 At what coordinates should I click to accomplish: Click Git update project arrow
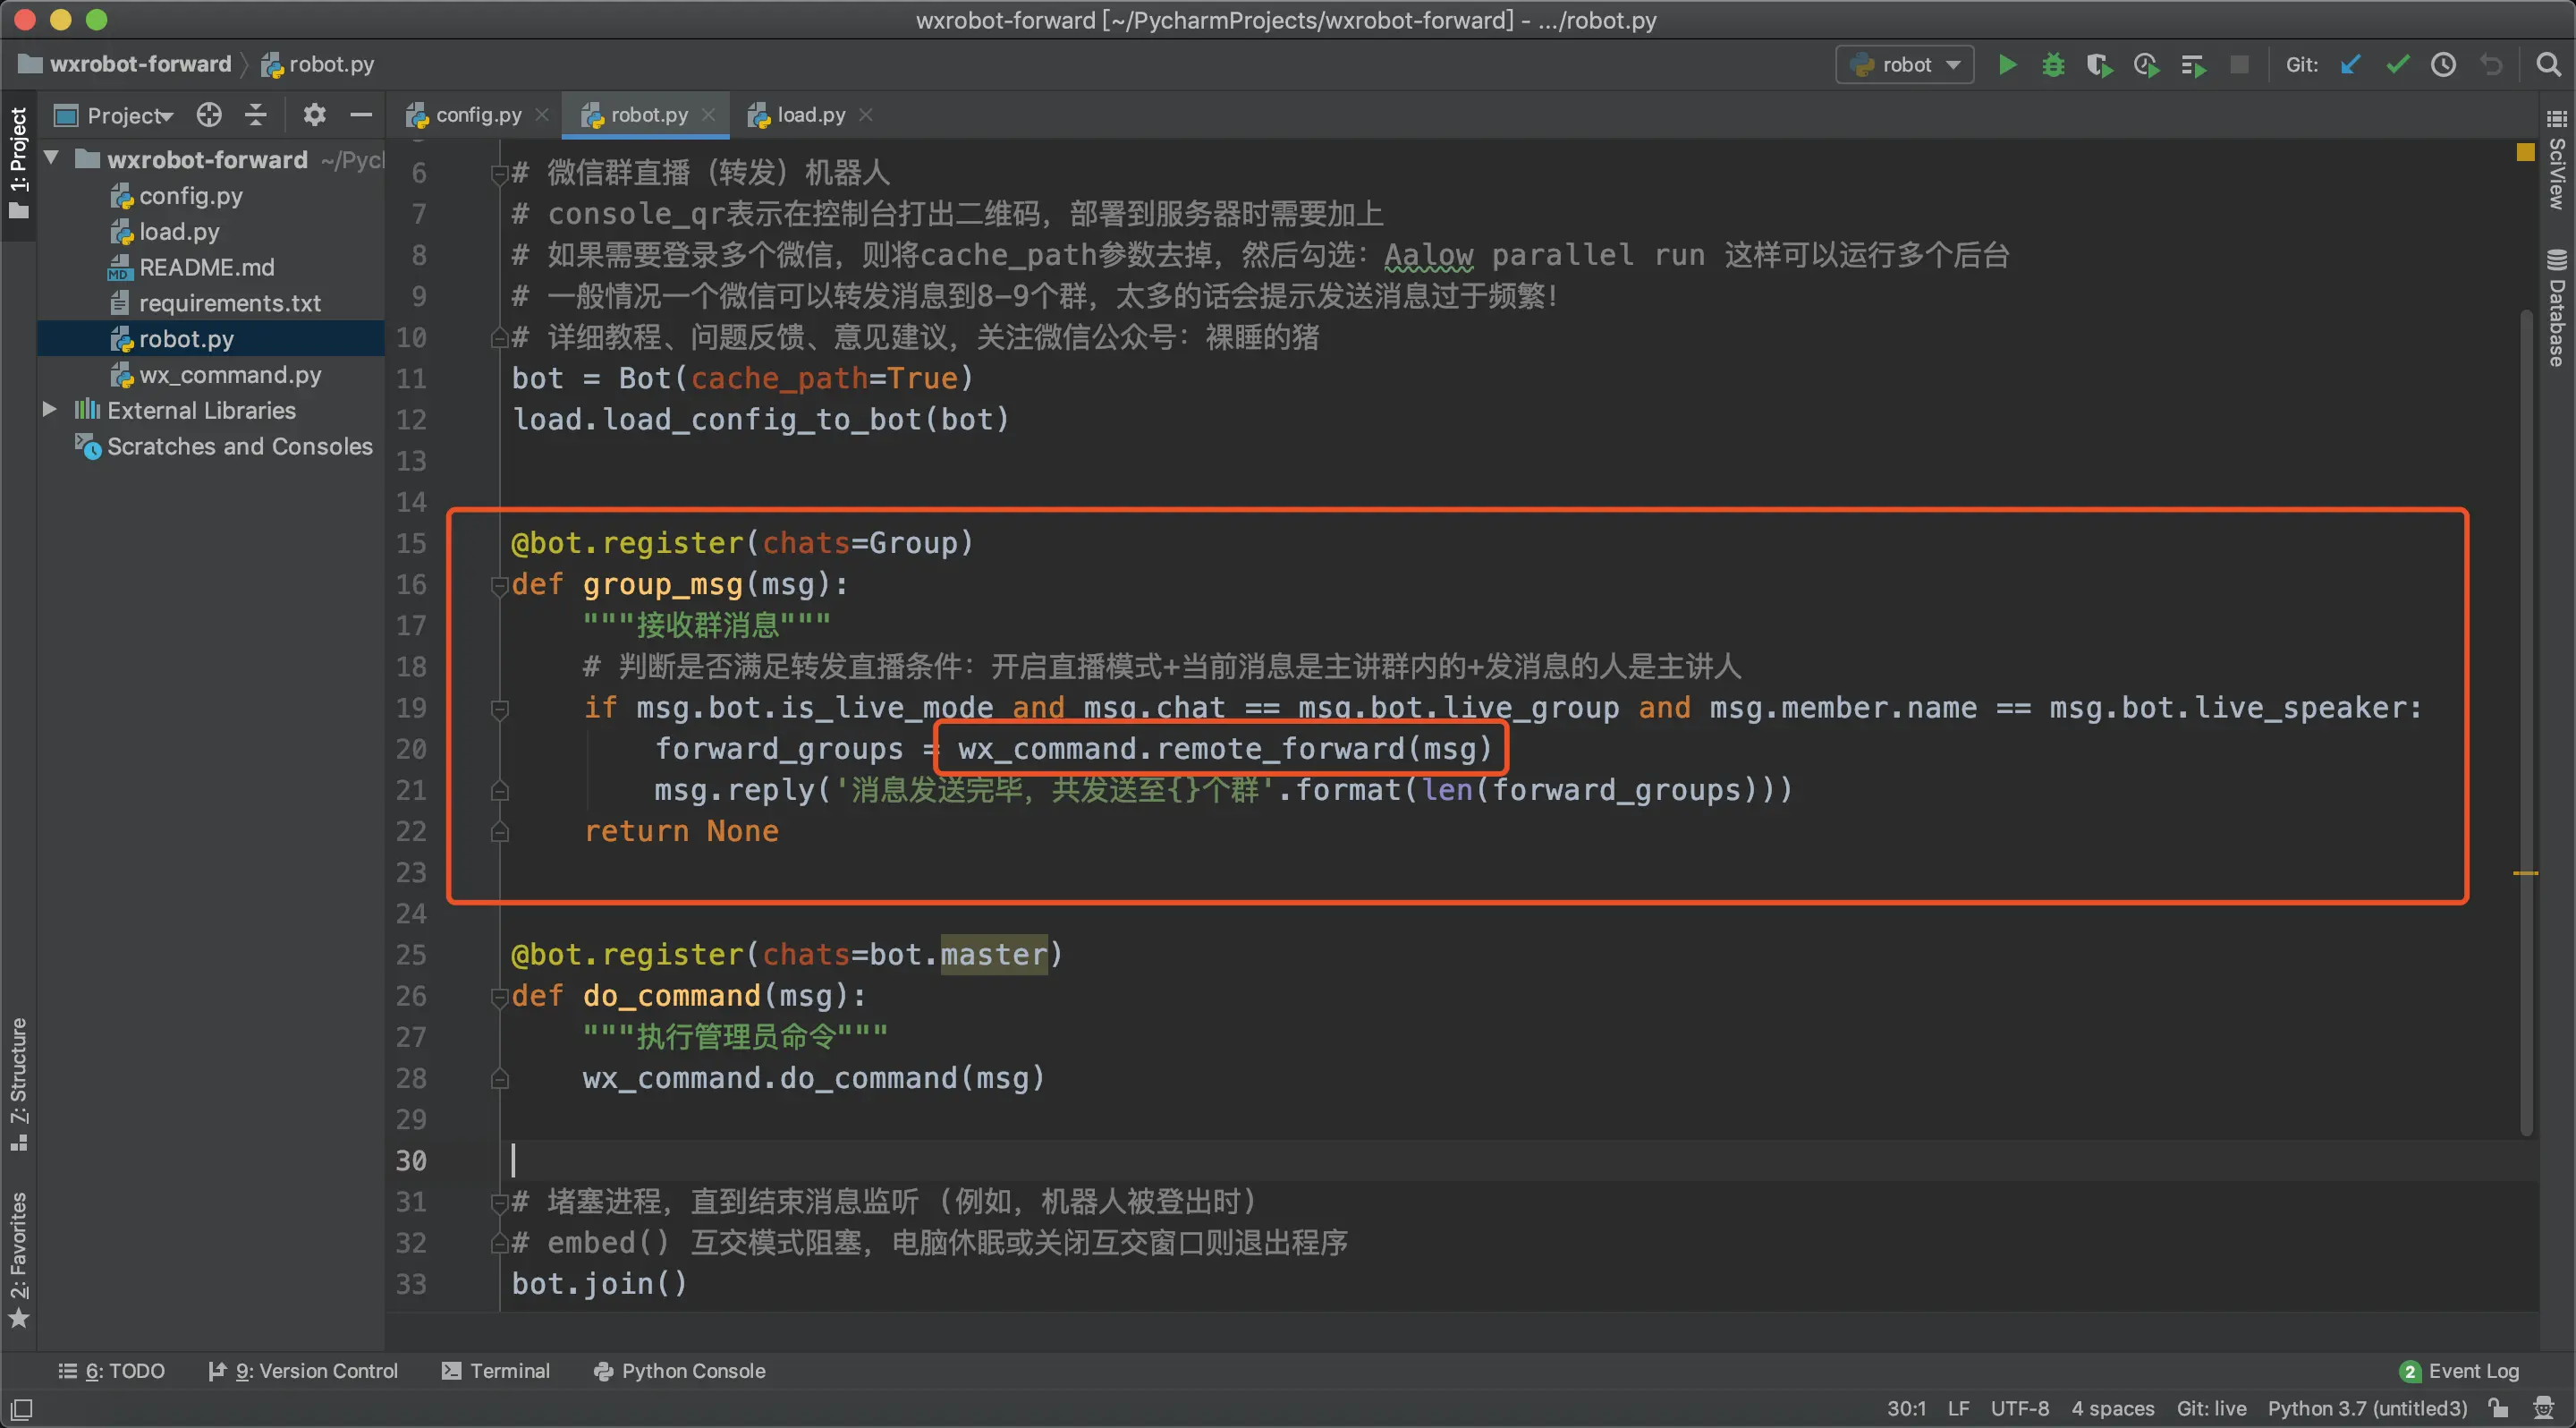(x=2350, y=65)
